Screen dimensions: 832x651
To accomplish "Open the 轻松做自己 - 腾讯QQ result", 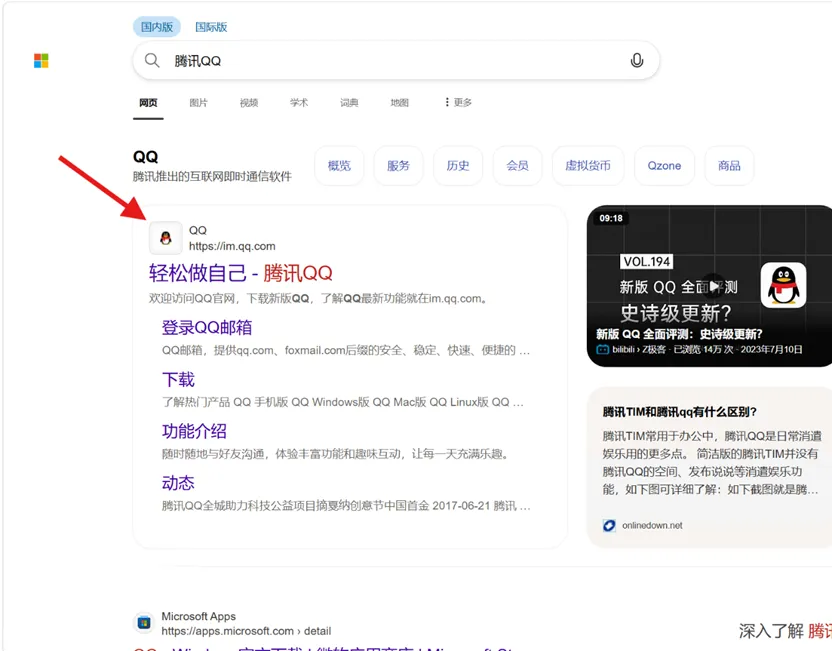I will (240, 273).
